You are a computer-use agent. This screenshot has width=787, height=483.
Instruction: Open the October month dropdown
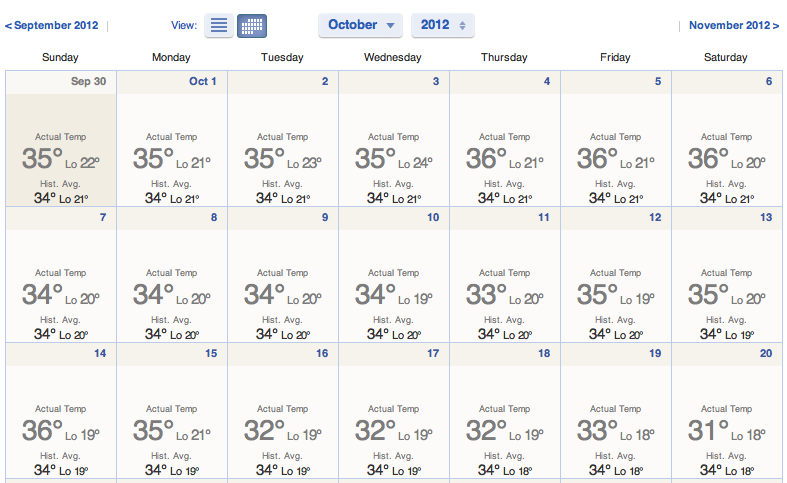click(361, 25)
